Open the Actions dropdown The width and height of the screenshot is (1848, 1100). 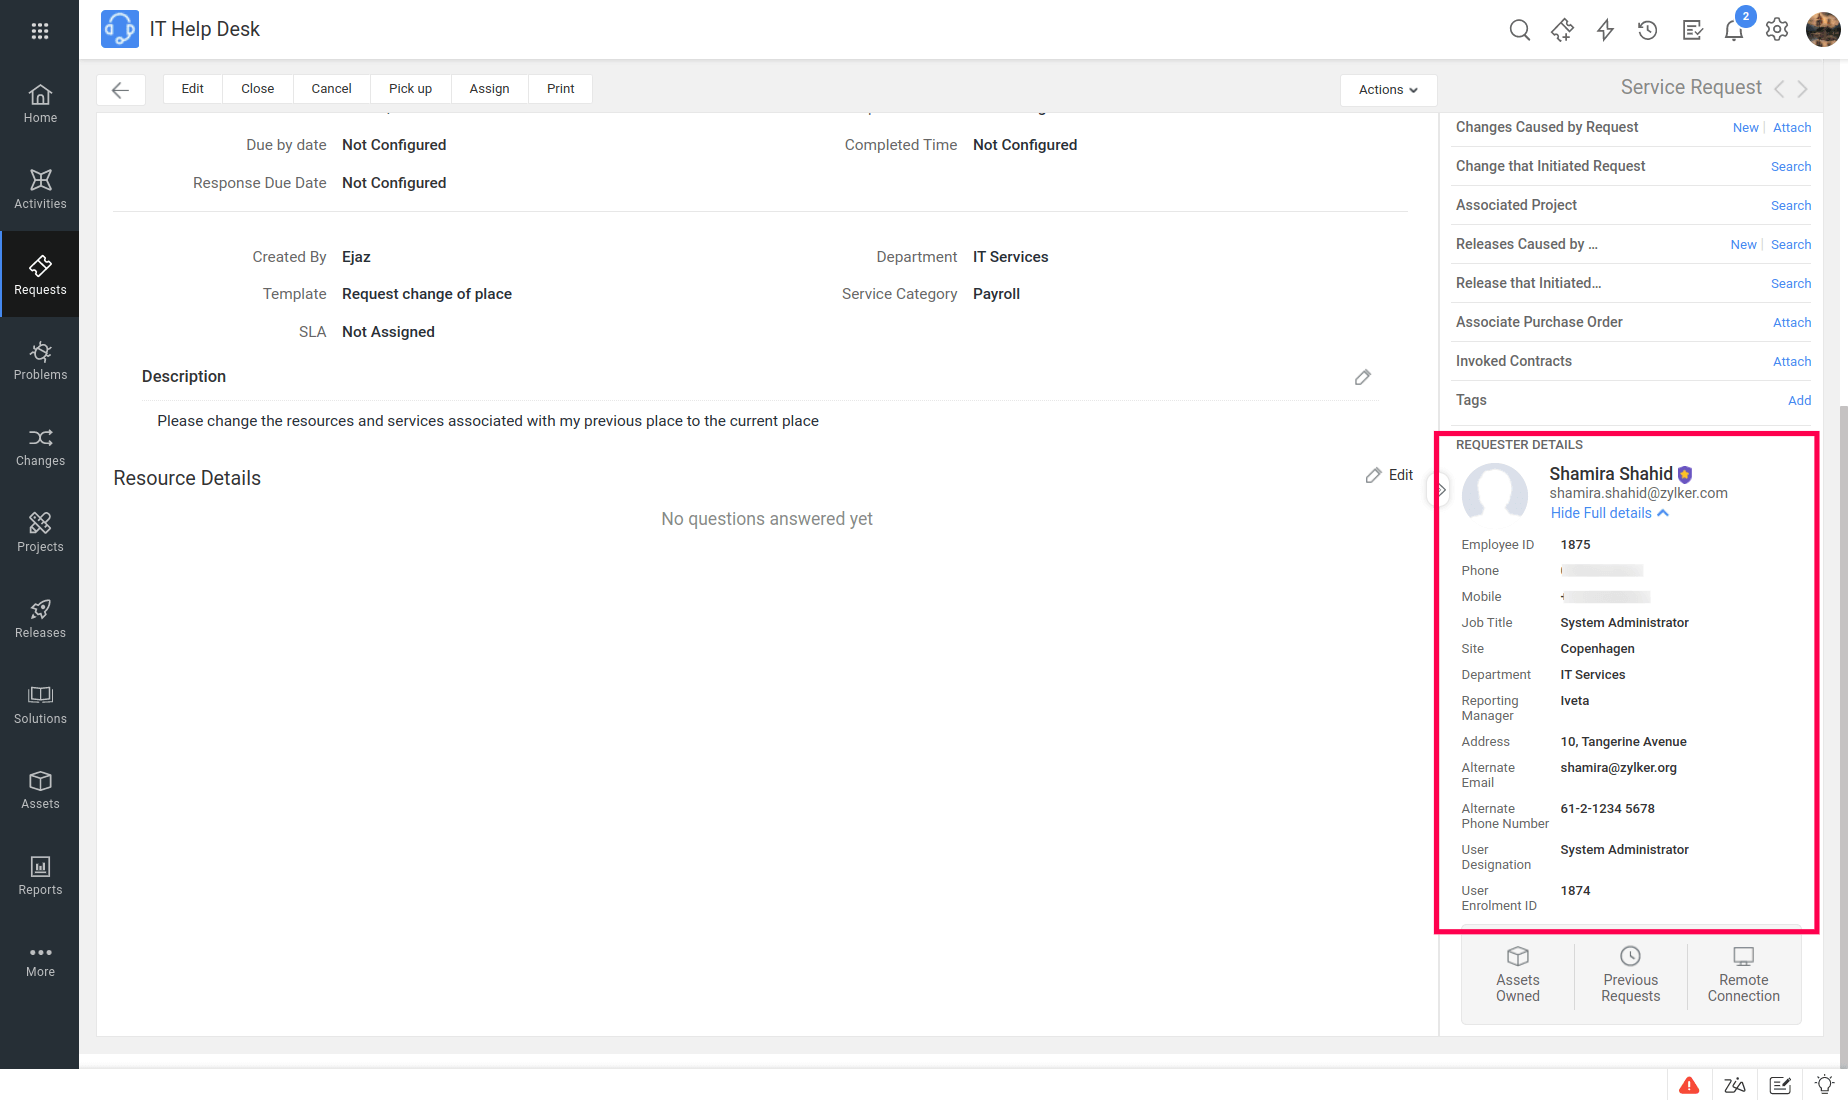point(1388,90)
